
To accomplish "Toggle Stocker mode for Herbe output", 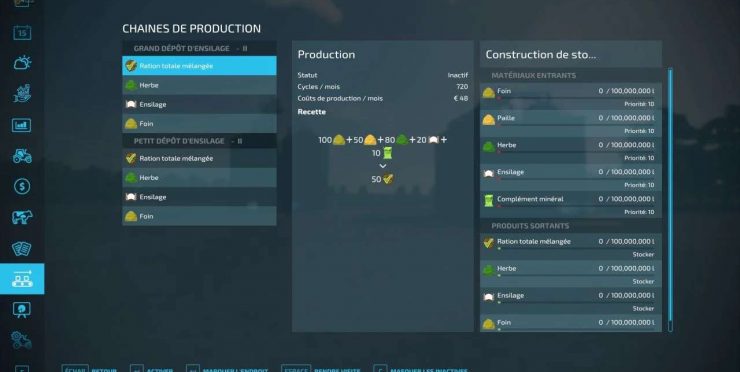I will point(643,281).
